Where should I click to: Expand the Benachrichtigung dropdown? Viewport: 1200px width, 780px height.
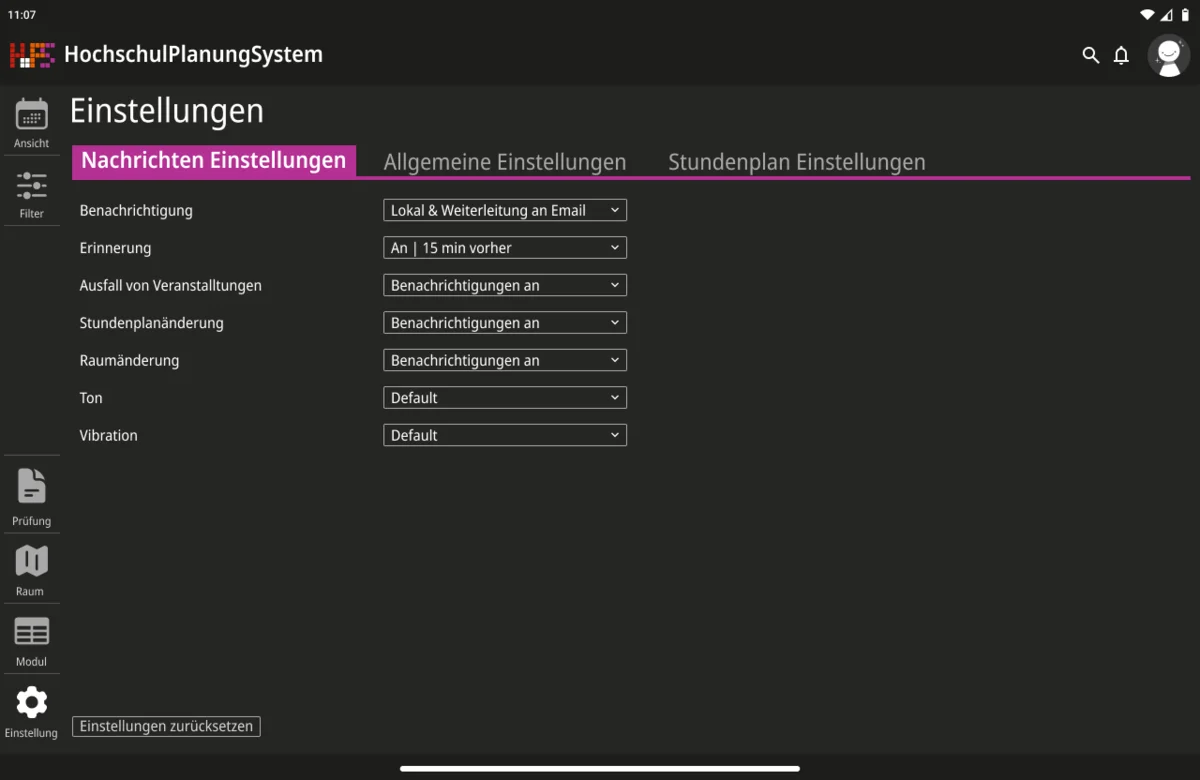click(x=505, y=210)
